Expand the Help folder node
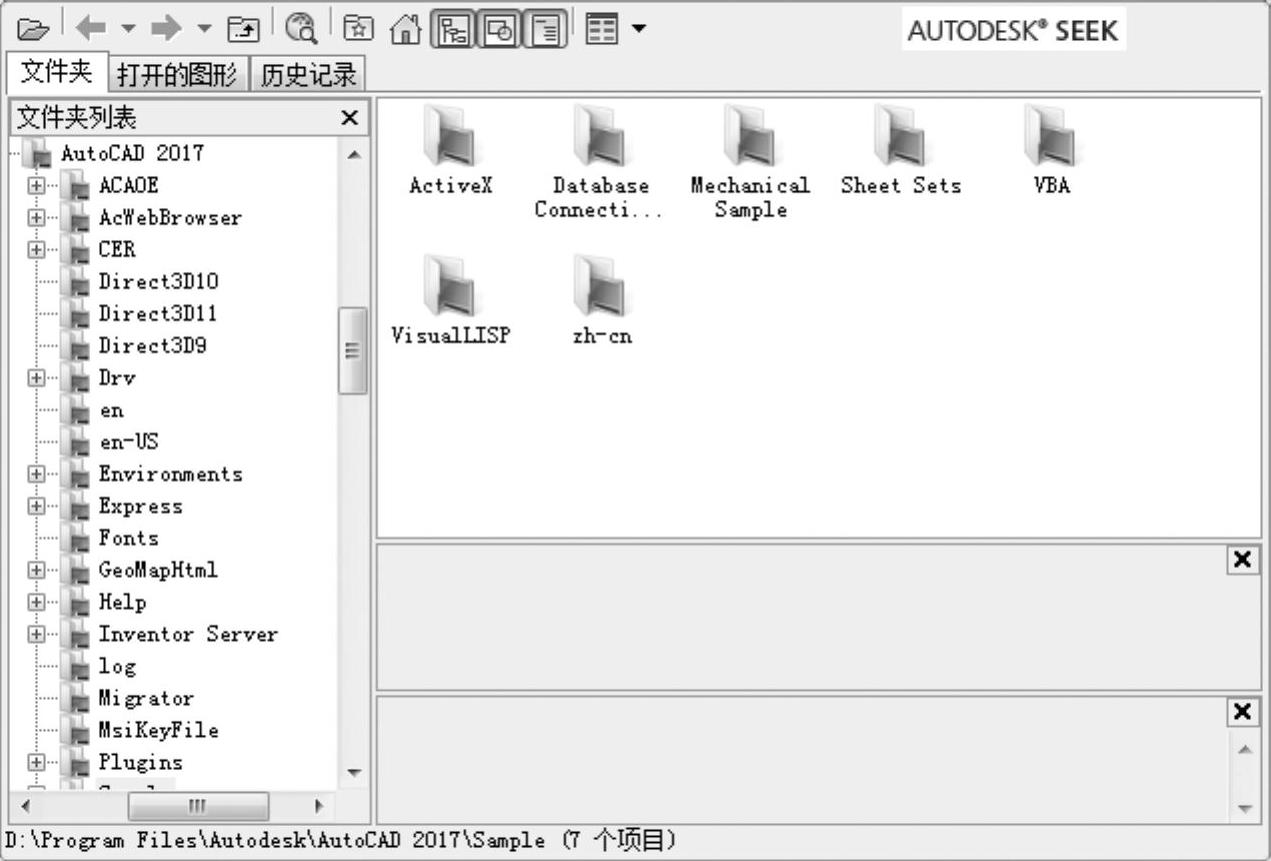Image resolution: width=1271 pixels, height=861 pixels. click(37, 601)
